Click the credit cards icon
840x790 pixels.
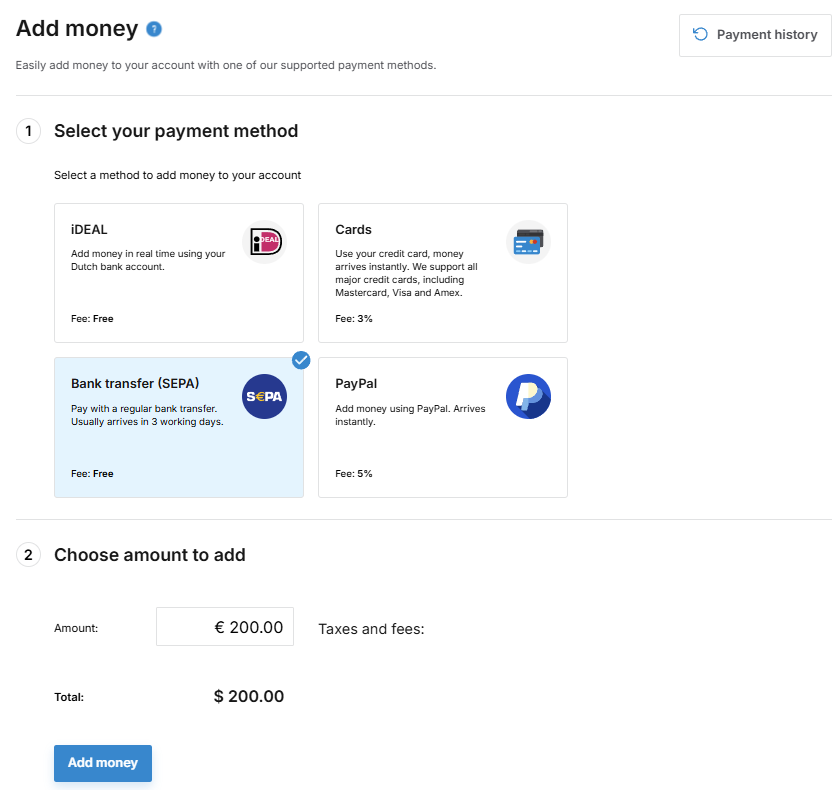click(528, 242)
